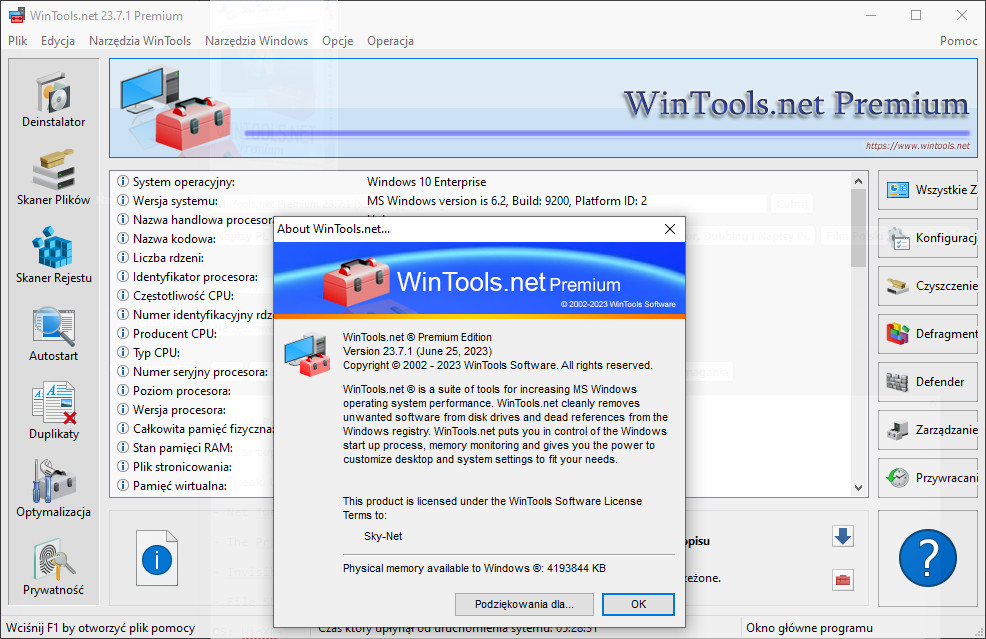Screen dimensions: 986x639
Task: Select the Typ CPU row
Action: pyautogui.click(x=194, y=353)
